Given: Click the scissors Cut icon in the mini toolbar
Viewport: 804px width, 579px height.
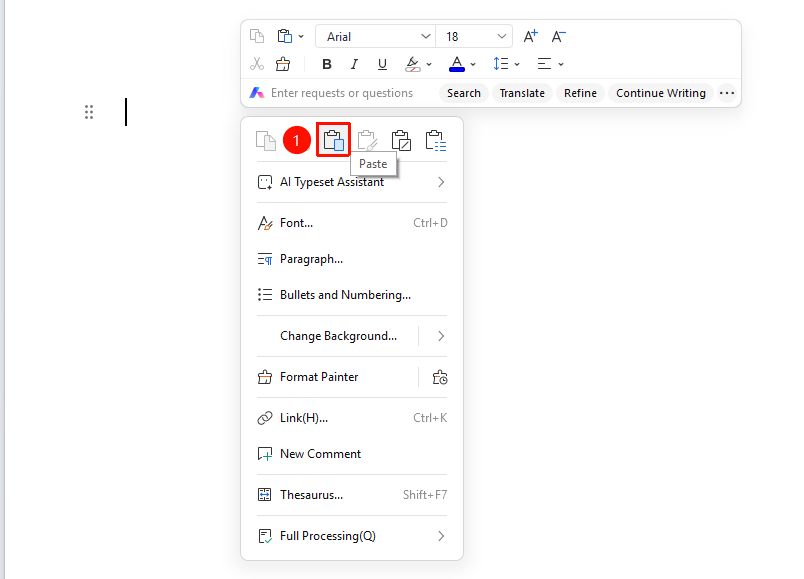Looking at the screenshot, I should [x=257, y=64].
